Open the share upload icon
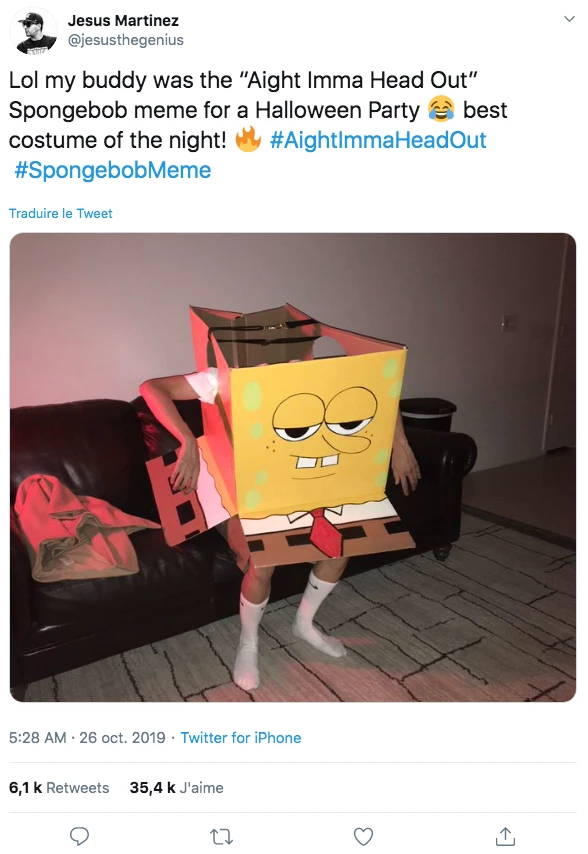The image size is (588, 854). coord(505,835)
